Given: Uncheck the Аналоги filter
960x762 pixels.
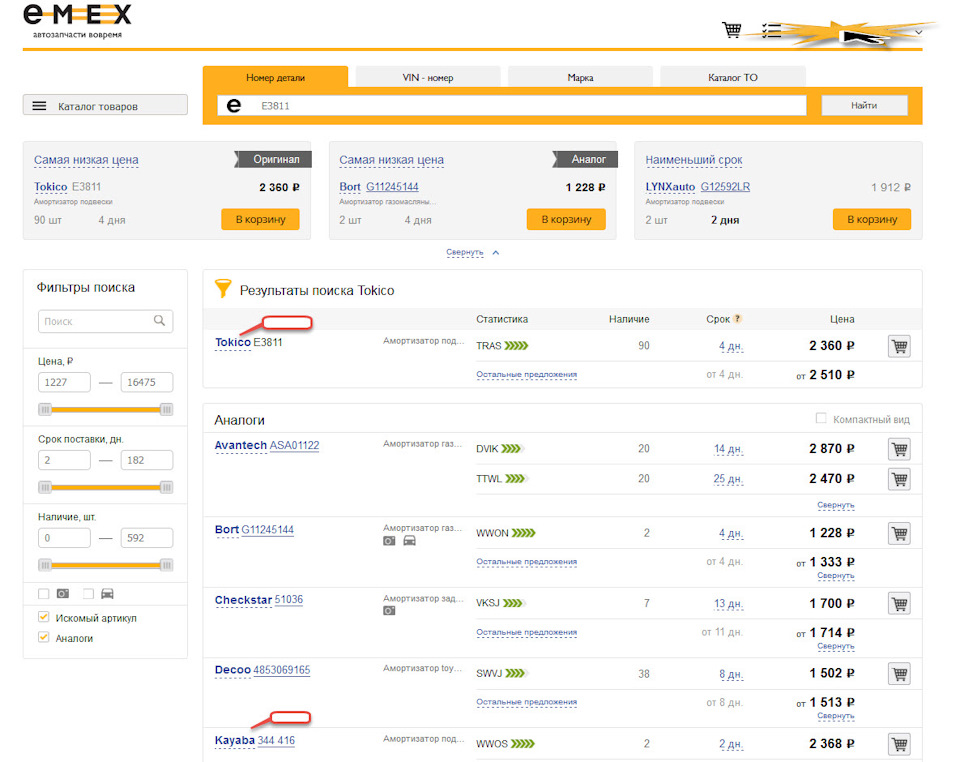Looking at the screenshot, I should [x=43, y=638].
